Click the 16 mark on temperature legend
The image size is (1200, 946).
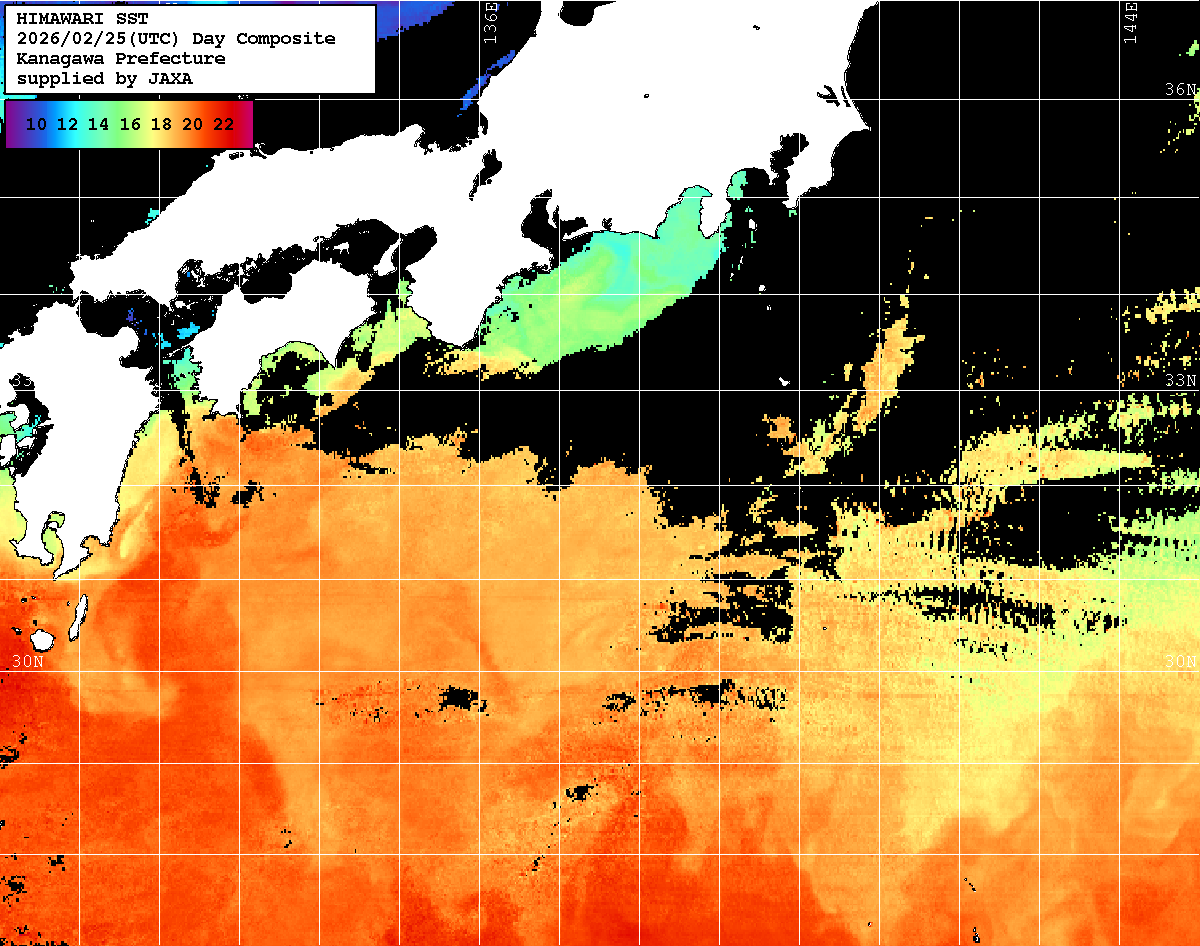[130, 124]
